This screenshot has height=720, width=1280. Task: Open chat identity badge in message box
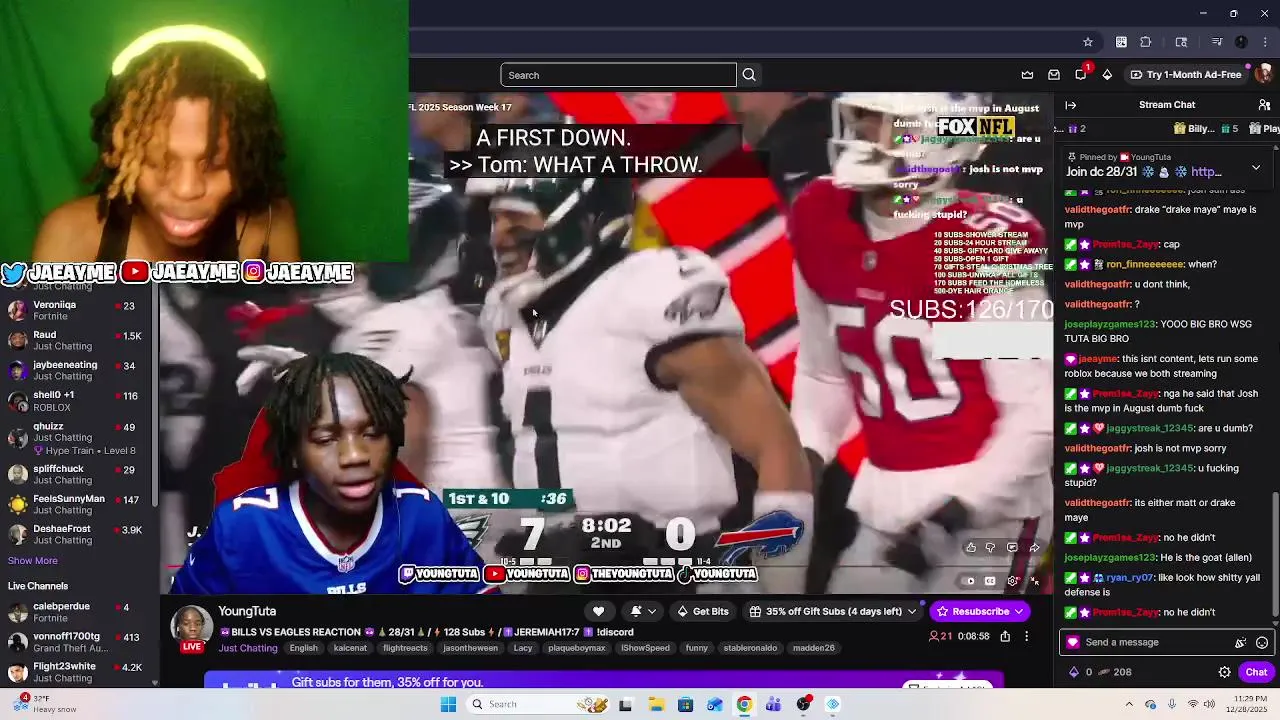pos(1073,643)
